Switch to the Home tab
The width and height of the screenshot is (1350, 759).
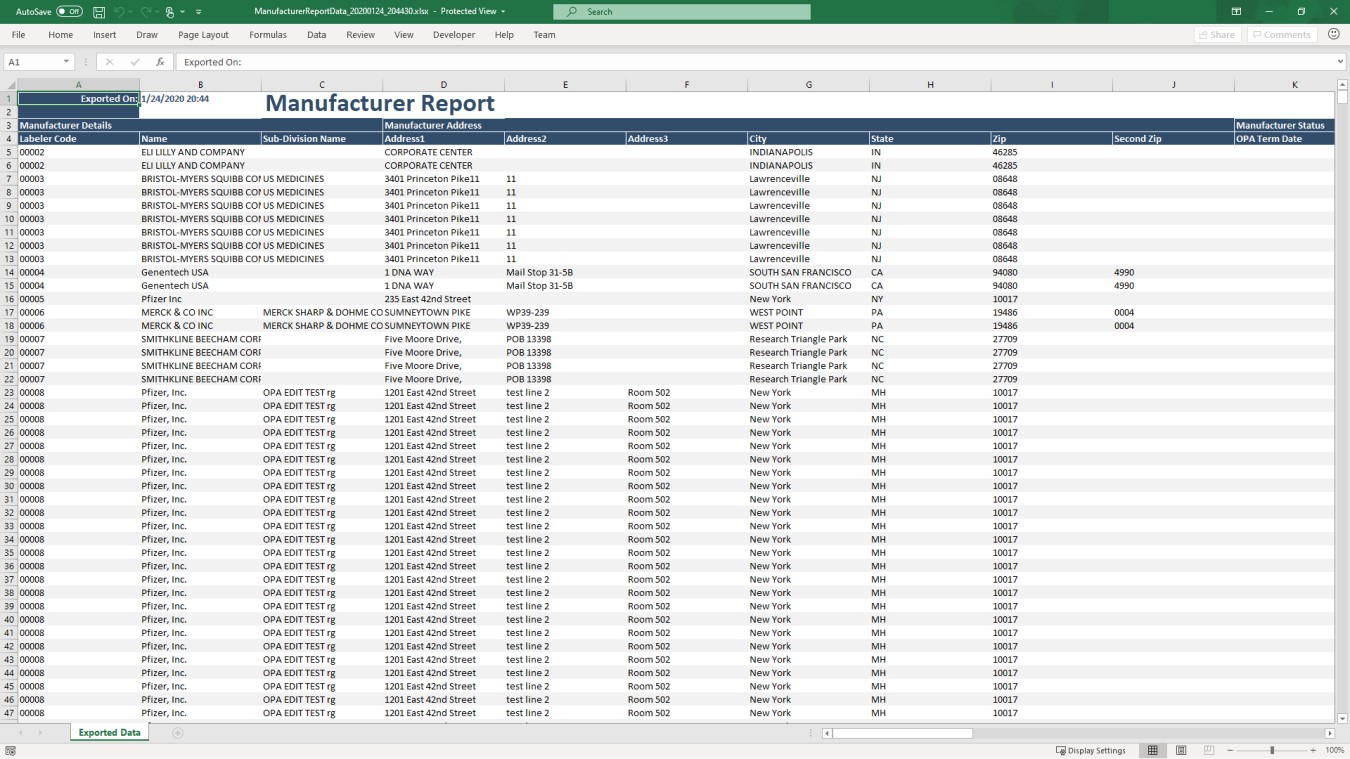(61, 35)
